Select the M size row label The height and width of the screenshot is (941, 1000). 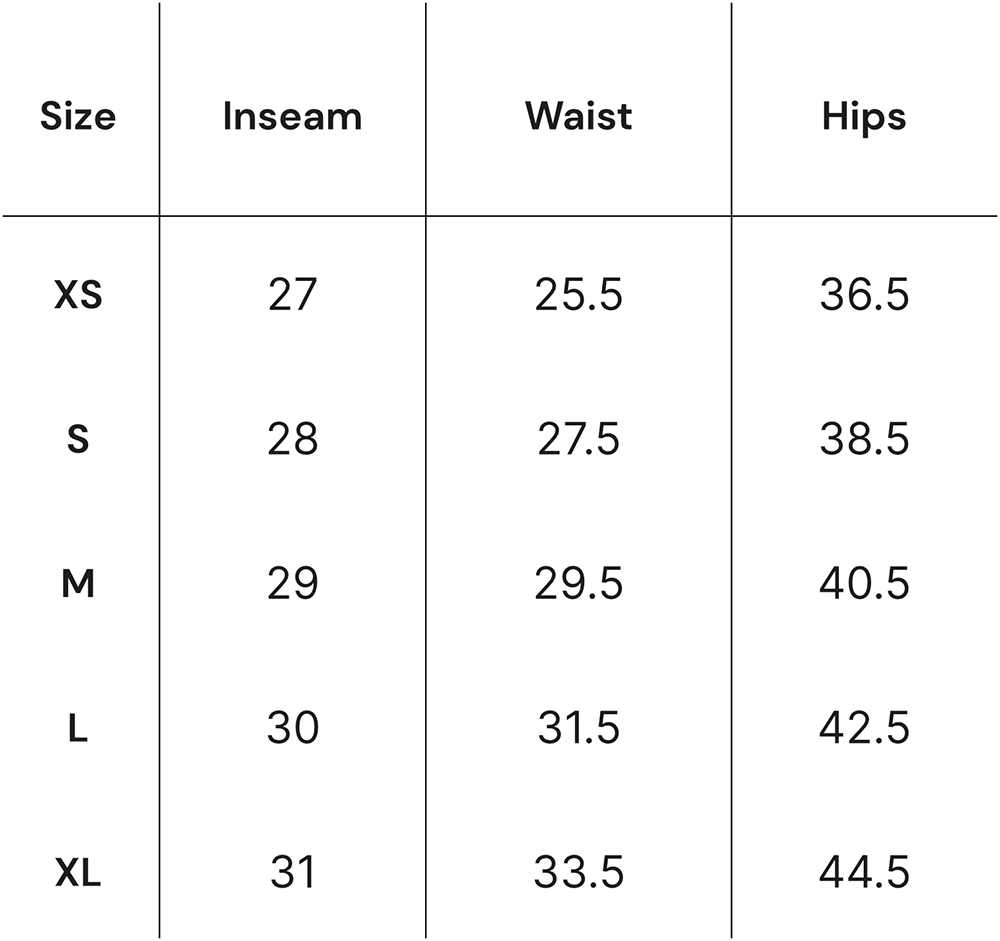pos(78,584)
